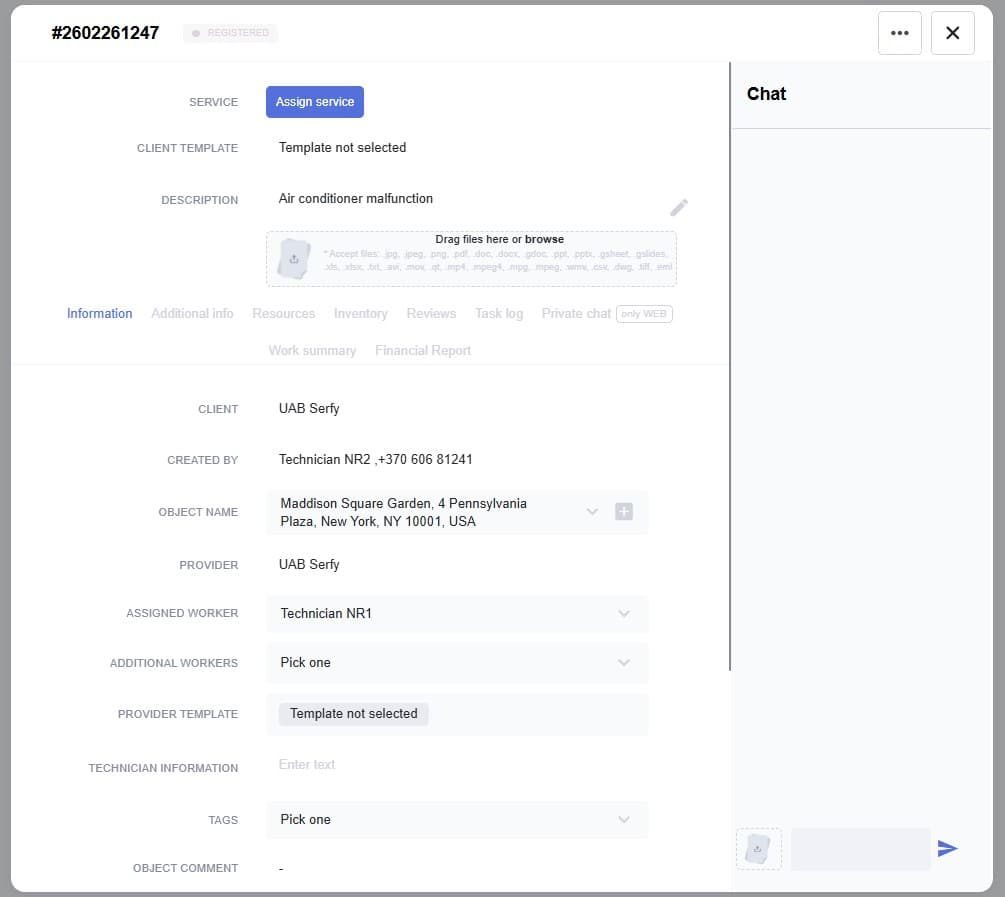Image resolution: width=1005 pixels, height=897 pixels.
Task: Open the Task log tab
Action: pos(499,314)
